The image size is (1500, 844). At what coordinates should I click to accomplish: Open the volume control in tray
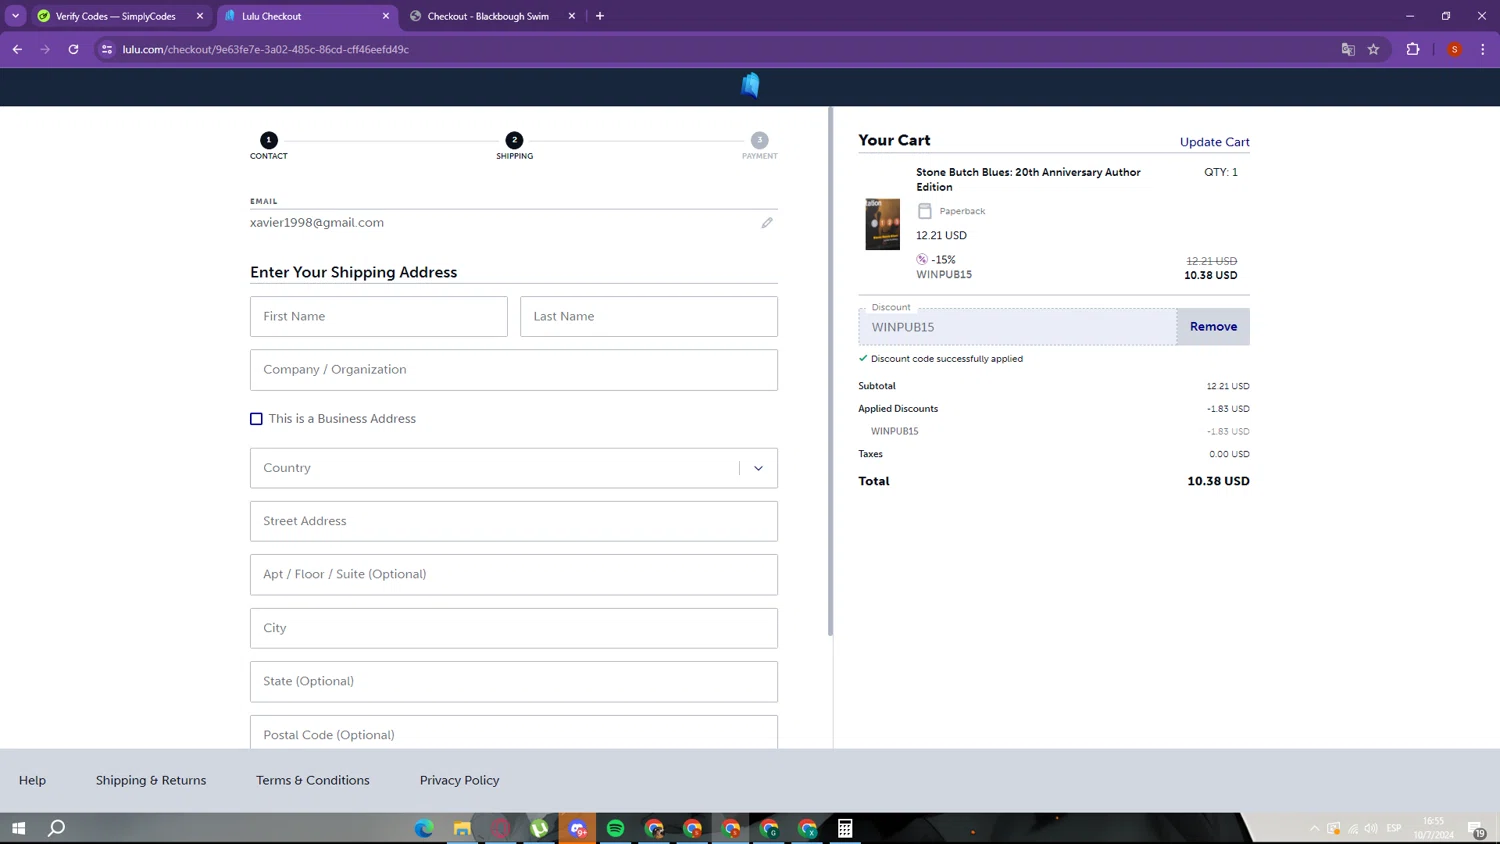(x=1371, y=828)
